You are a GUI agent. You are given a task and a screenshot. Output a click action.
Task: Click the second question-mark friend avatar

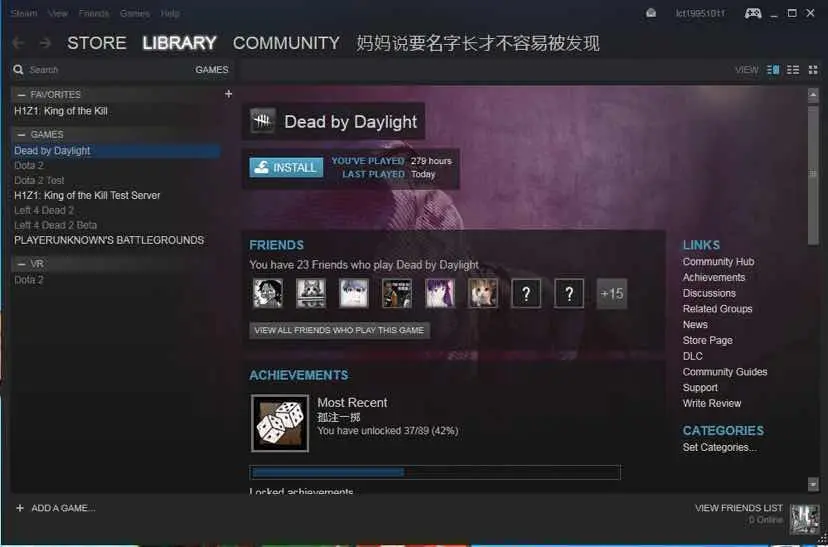click(569, 293)
